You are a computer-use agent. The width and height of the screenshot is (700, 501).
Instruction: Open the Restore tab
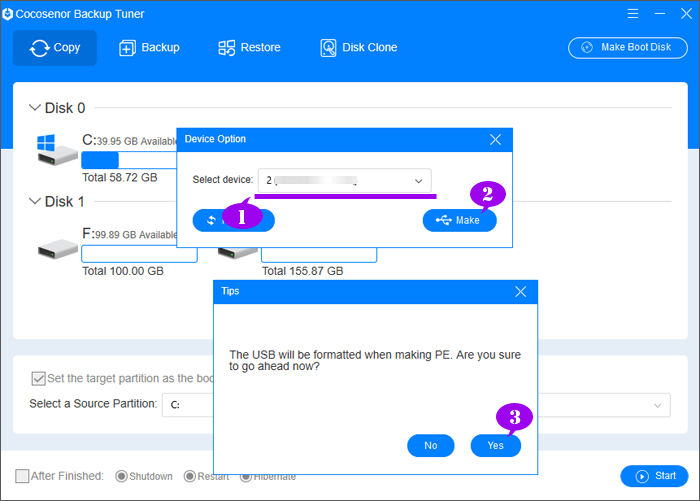pos(249,48)
